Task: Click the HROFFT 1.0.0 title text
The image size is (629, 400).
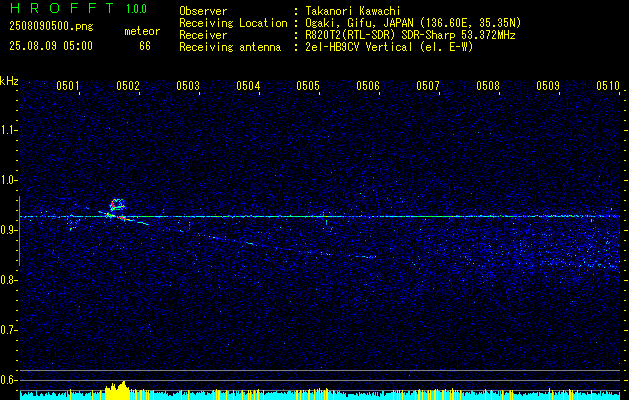Action: coord(78,8)
